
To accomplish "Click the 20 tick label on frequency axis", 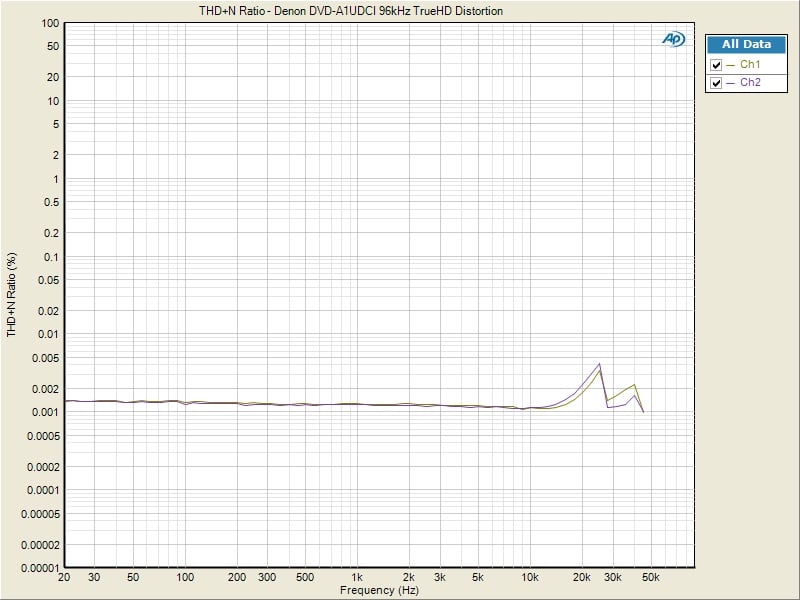I will pos(65,578).
